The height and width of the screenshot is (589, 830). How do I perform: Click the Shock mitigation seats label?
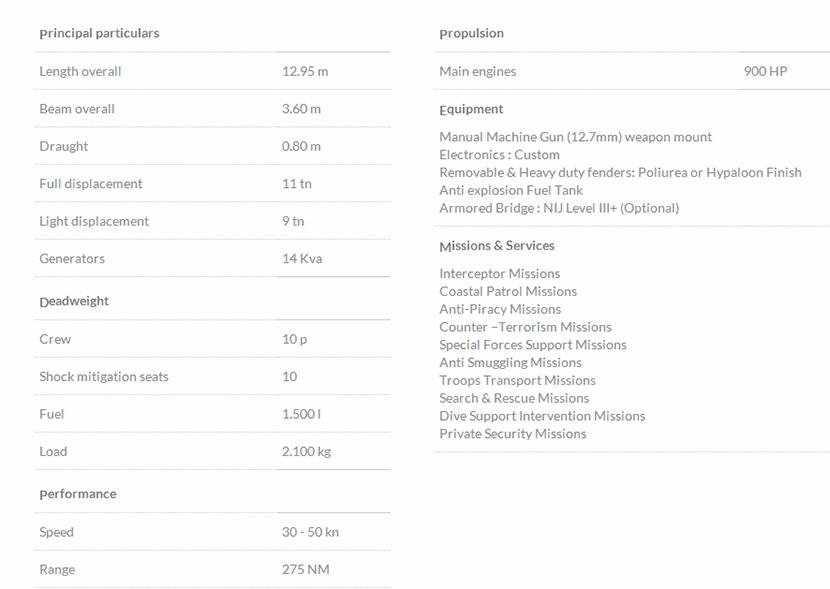pyautogui.click(x=104, y=377)
